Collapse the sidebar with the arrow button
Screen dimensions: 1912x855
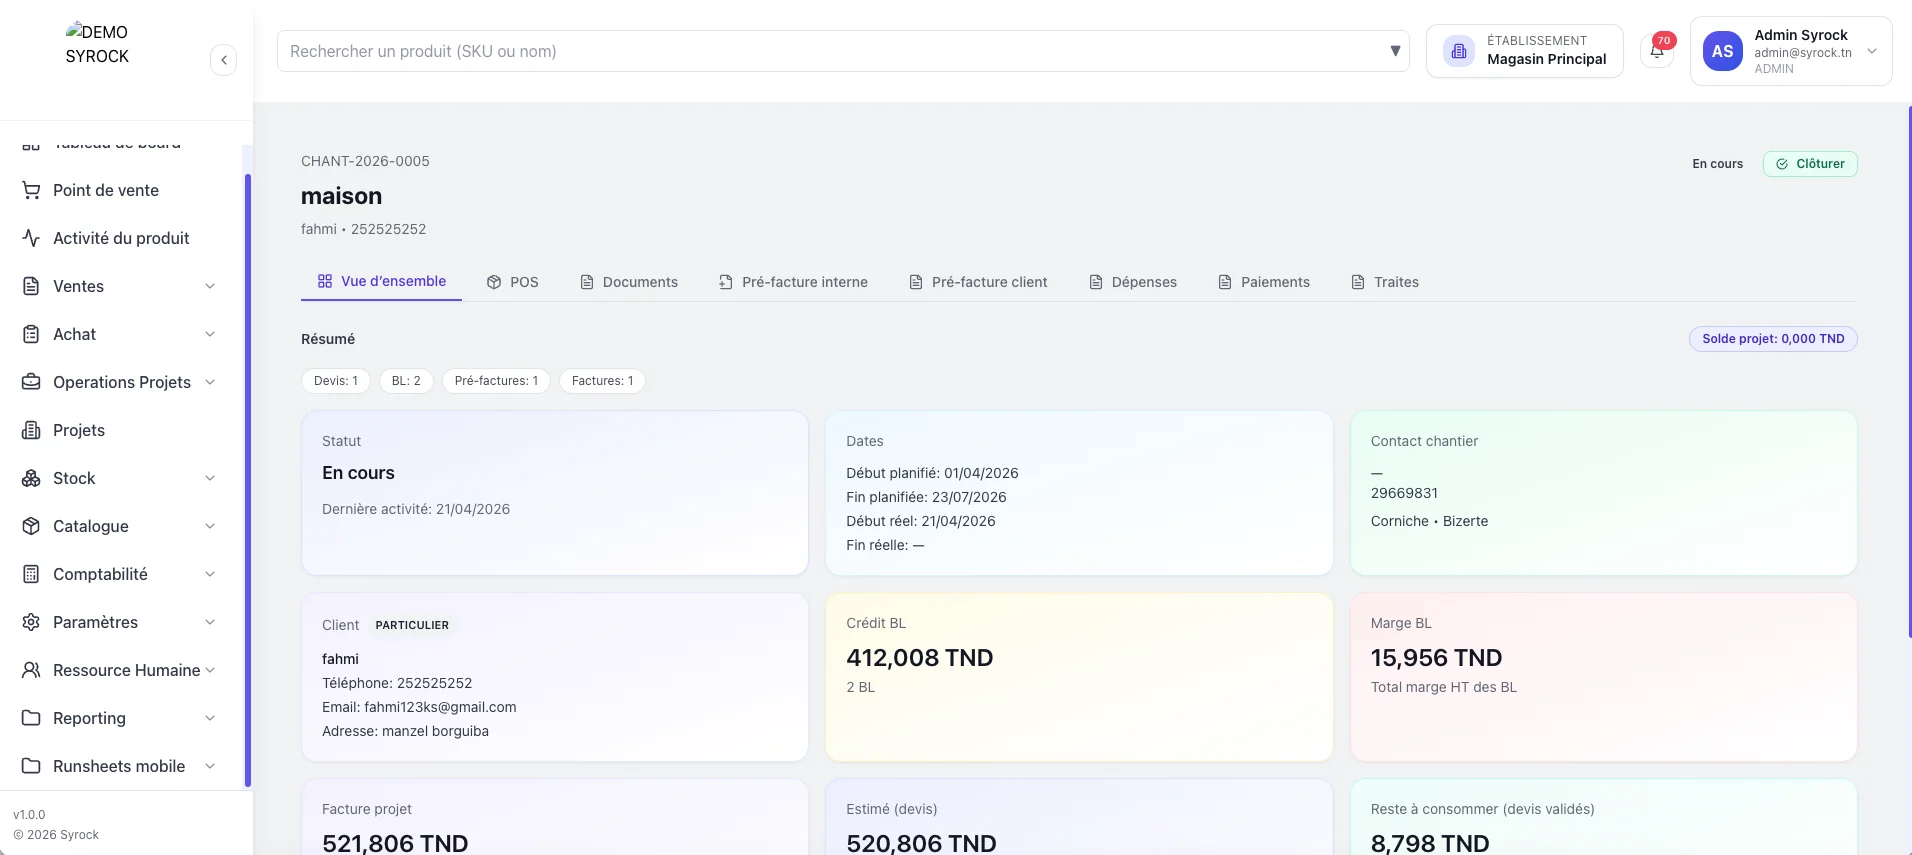224,60
